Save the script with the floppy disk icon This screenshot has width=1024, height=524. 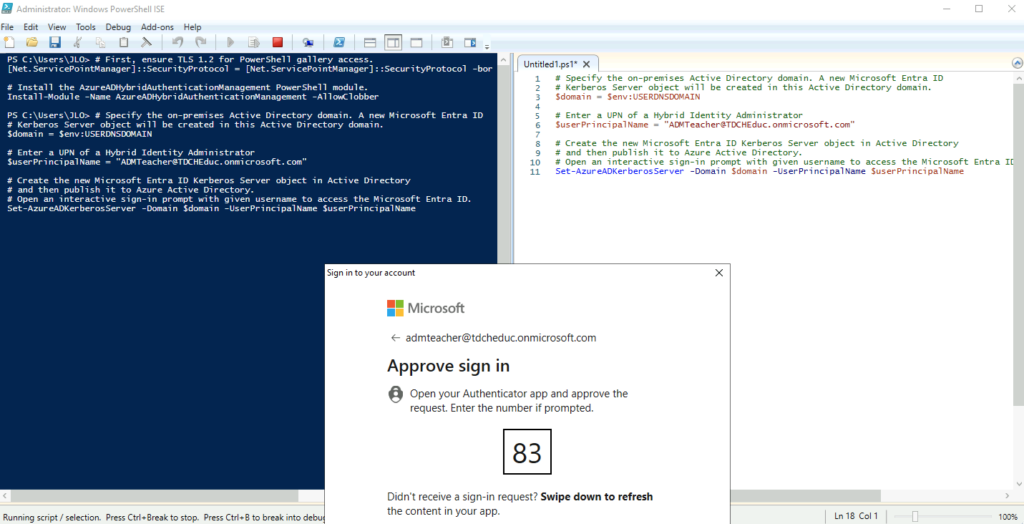55,43
